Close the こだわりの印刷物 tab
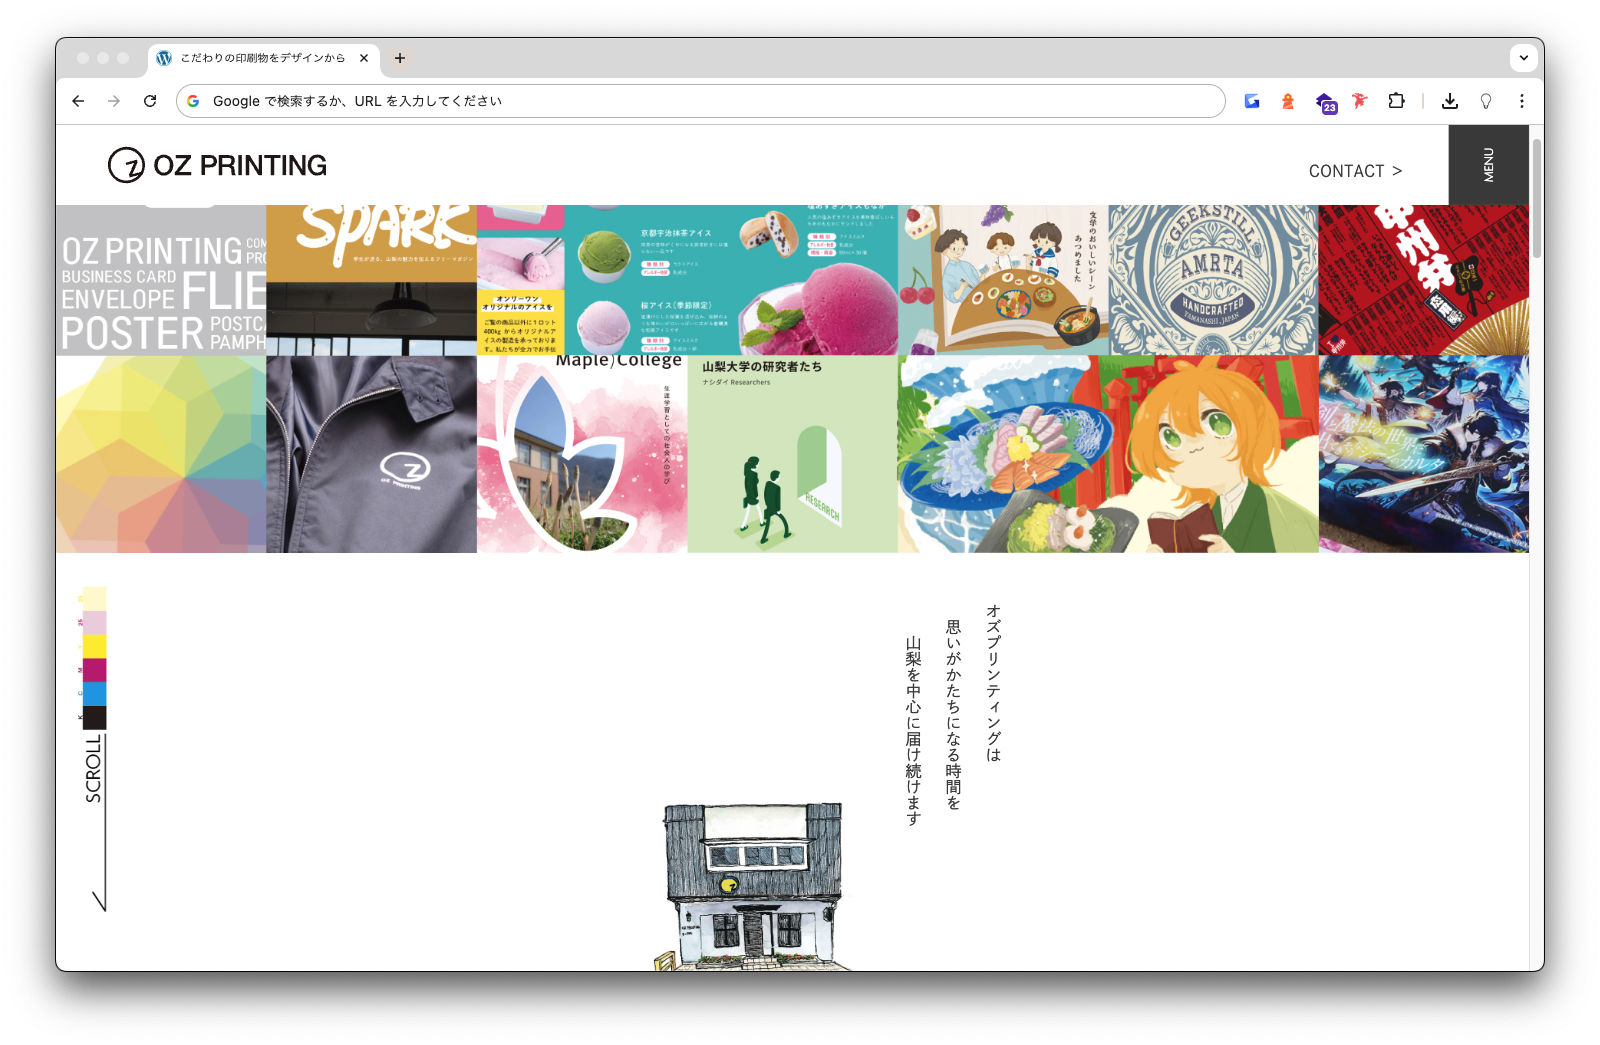The image size is (1600, 1045). 364,58
